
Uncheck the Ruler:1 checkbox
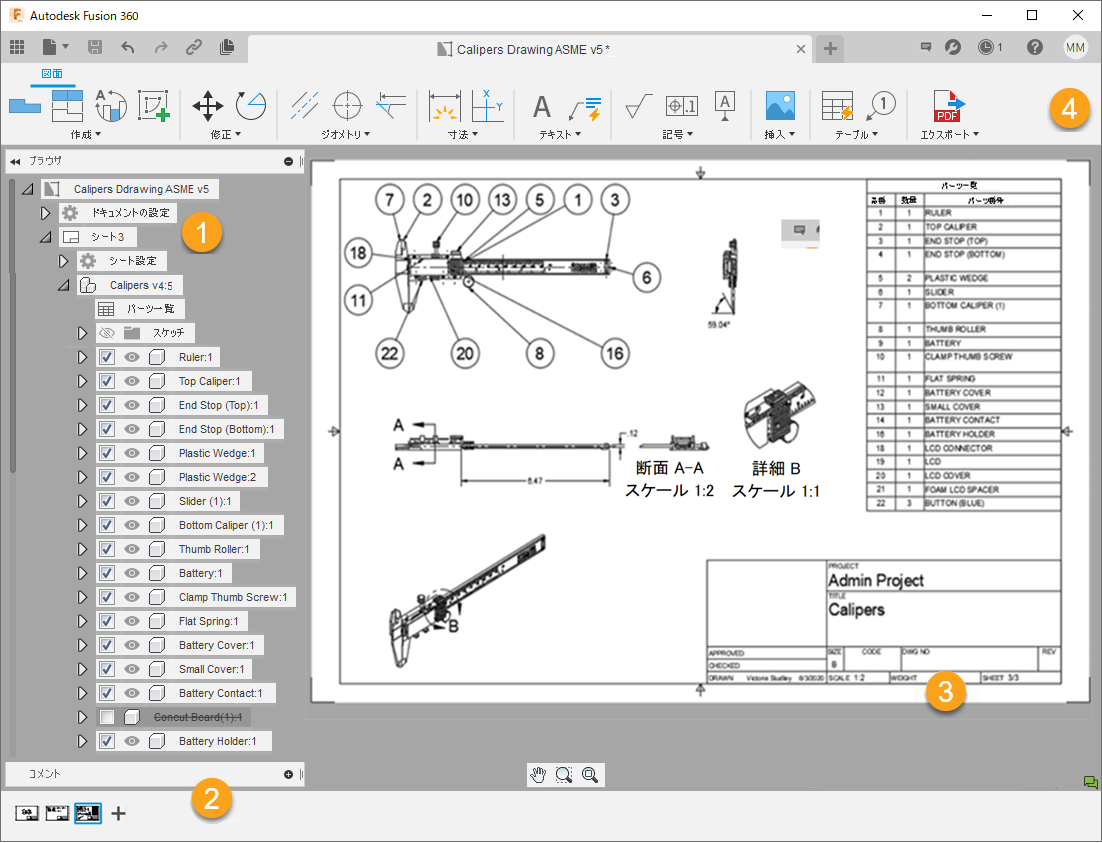[106, 357]
